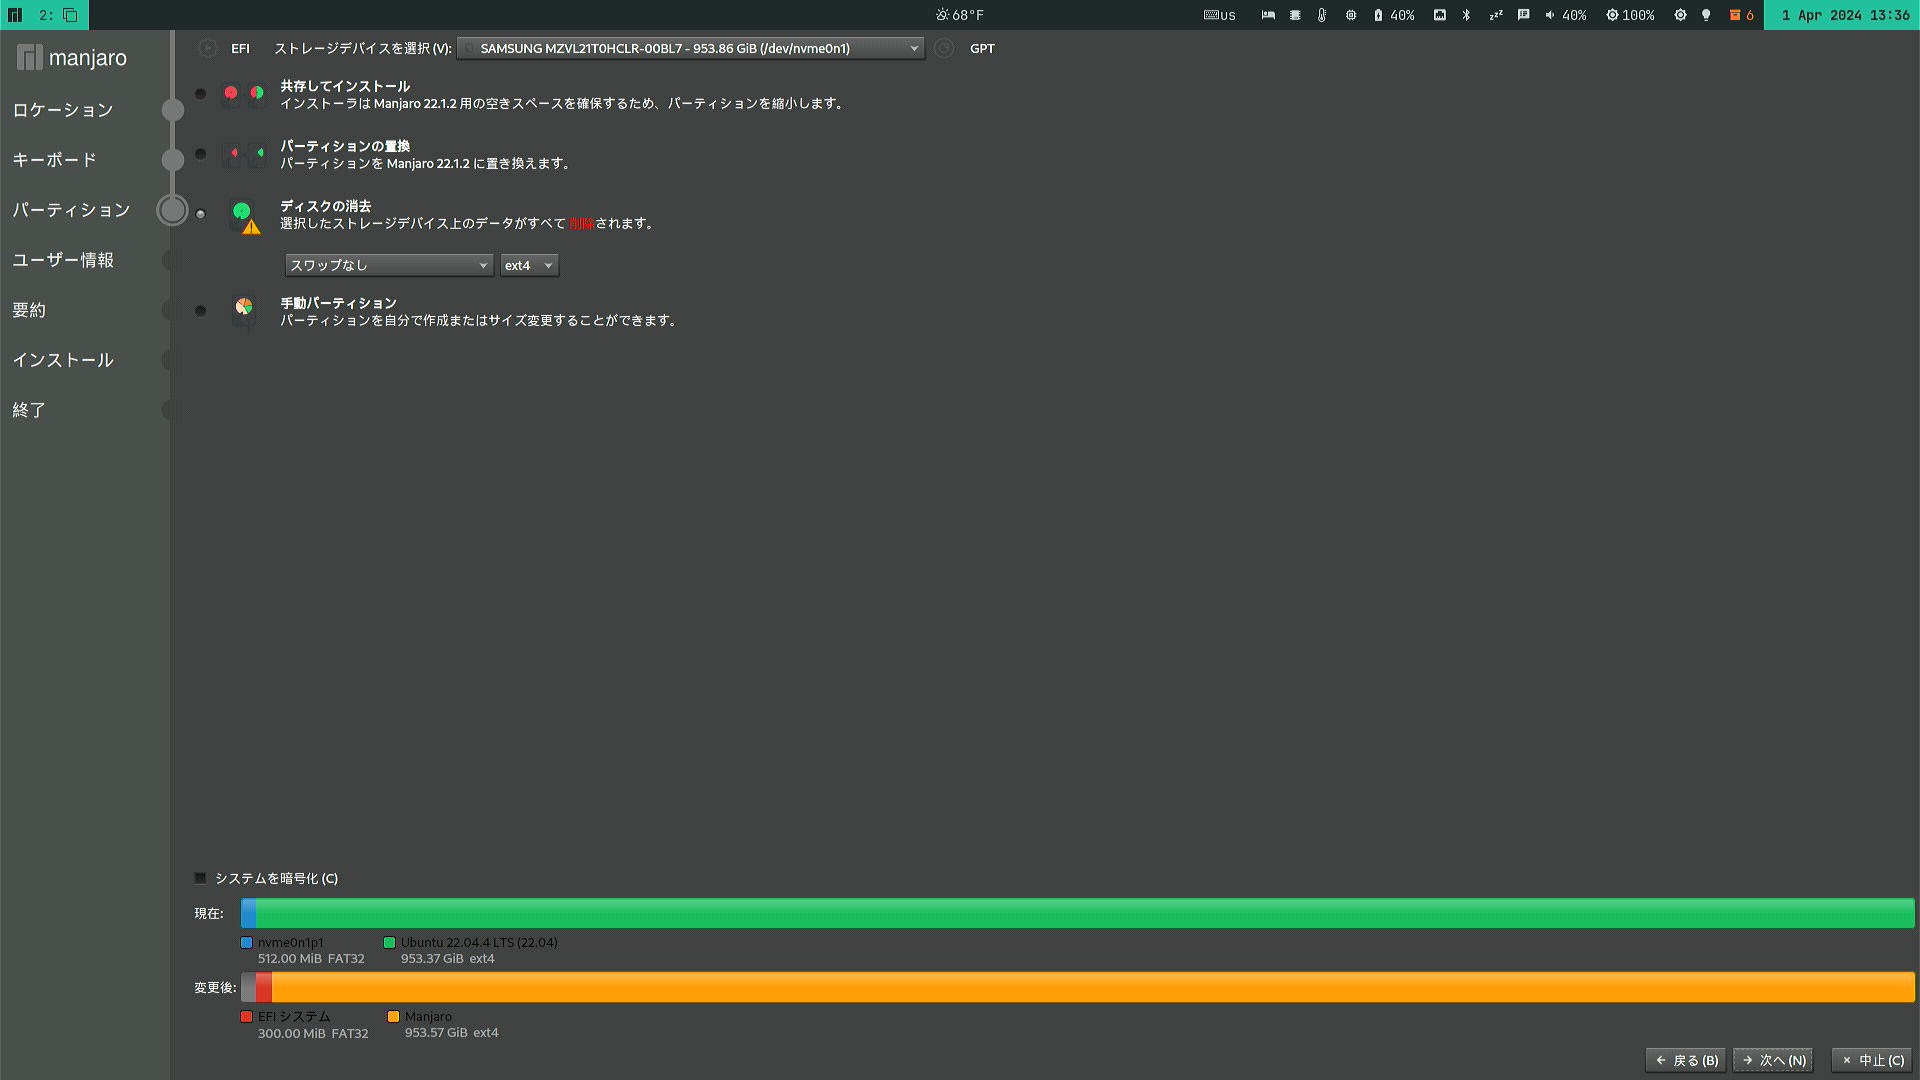Screen dimensions: 1920x1080
Task: Click the memory chip icon in top bar
Action: coord(1295,15)
